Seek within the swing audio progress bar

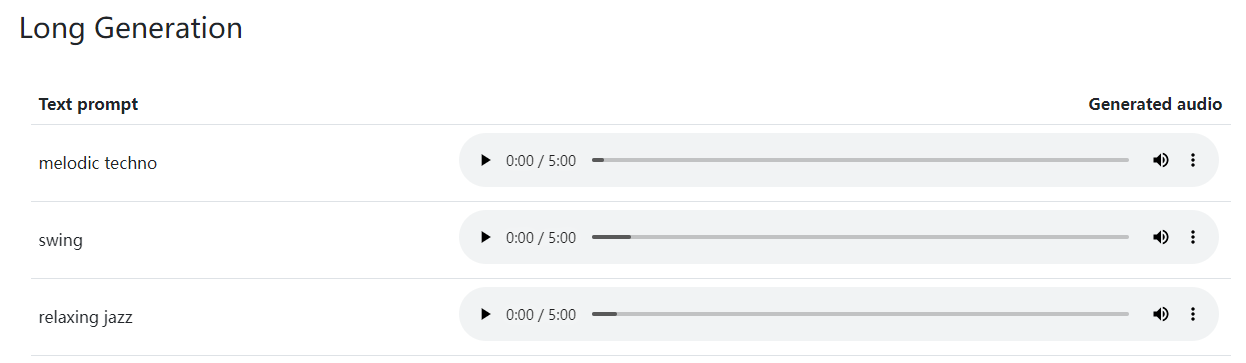point(860,237)
